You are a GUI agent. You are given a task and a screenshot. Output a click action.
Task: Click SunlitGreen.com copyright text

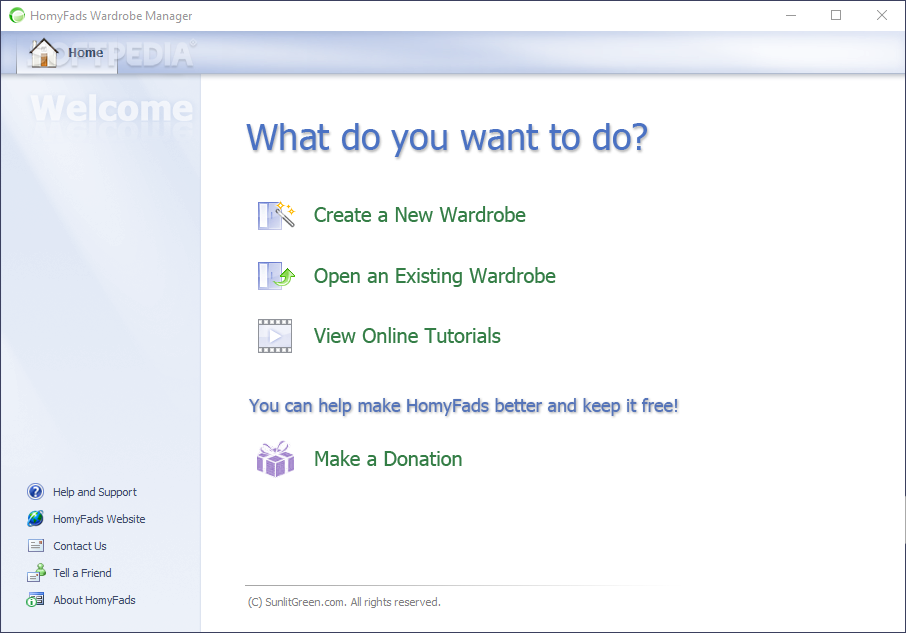pyautogui.click(x=344, y=602)
